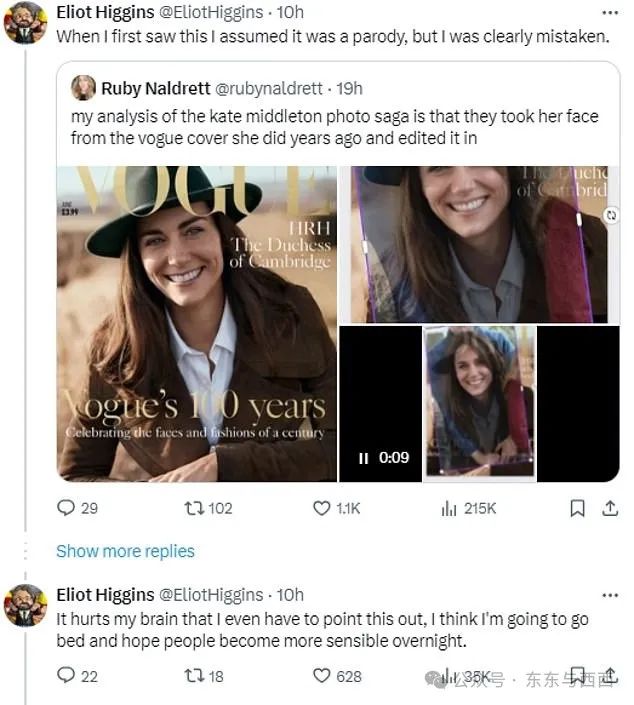Bookmark the first Eliot Higgins tweet
Viewport: 634px width, 705px height.
pyautogui.click(x=577, y=508)
